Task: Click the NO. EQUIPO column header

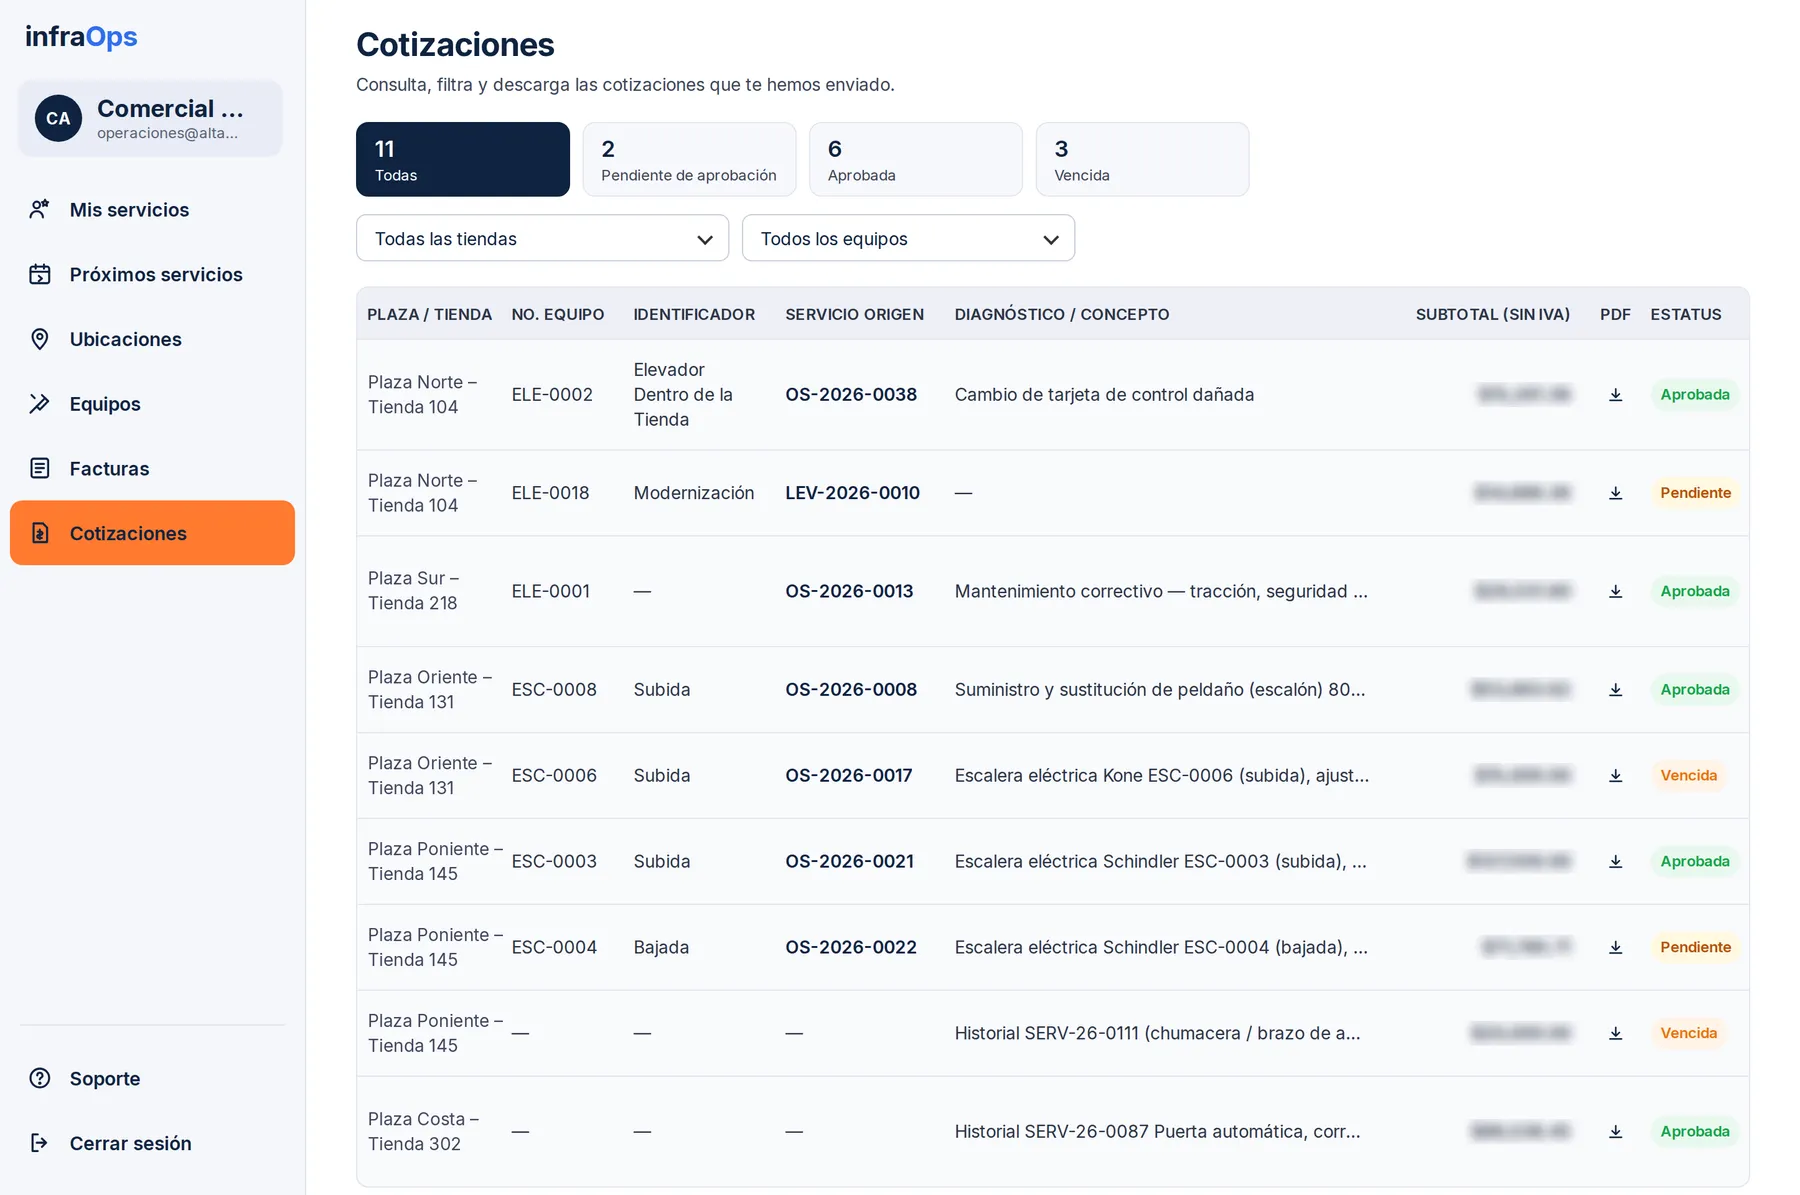Action: click(557, 314)
